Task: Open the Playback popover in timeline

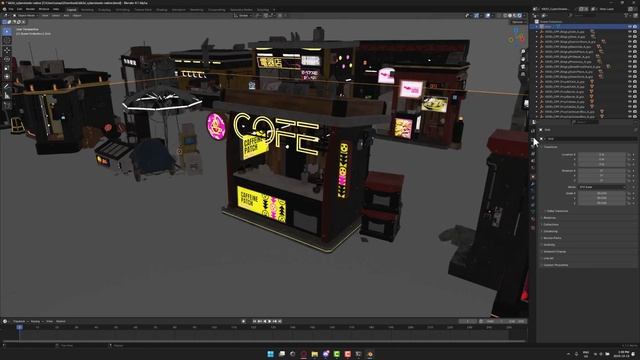Action: click(19, 321)
